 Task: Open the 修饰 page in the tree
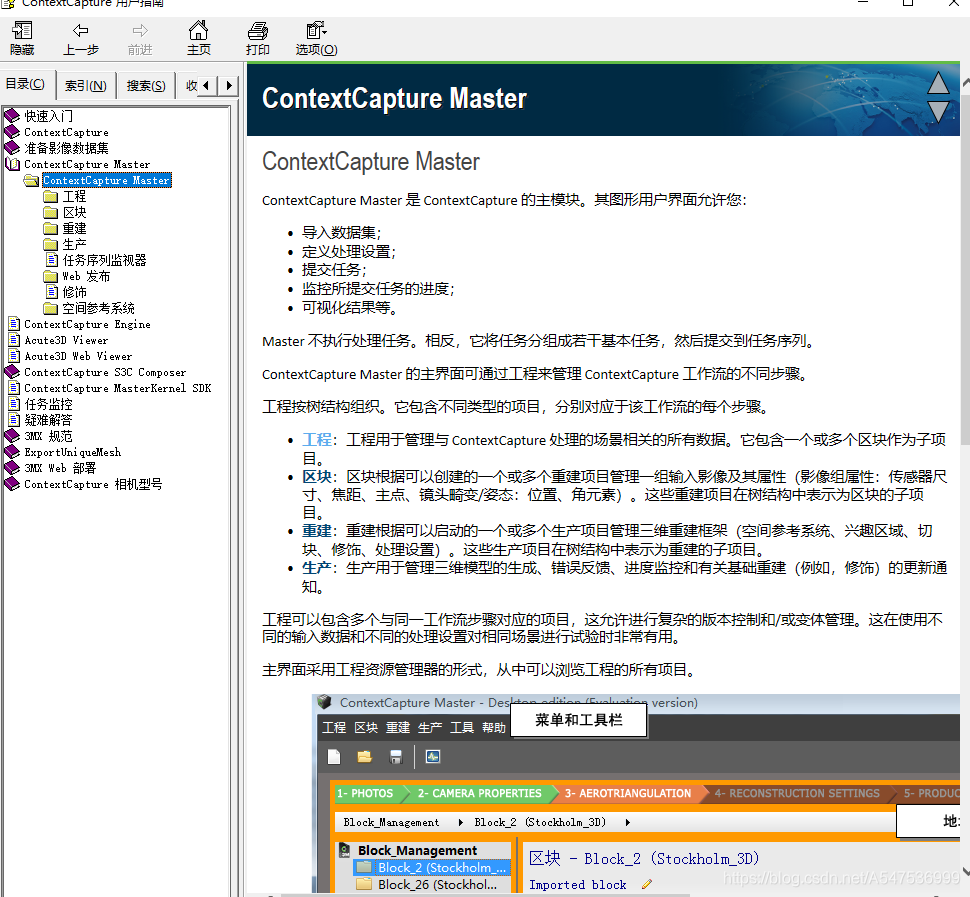point(66,292)
